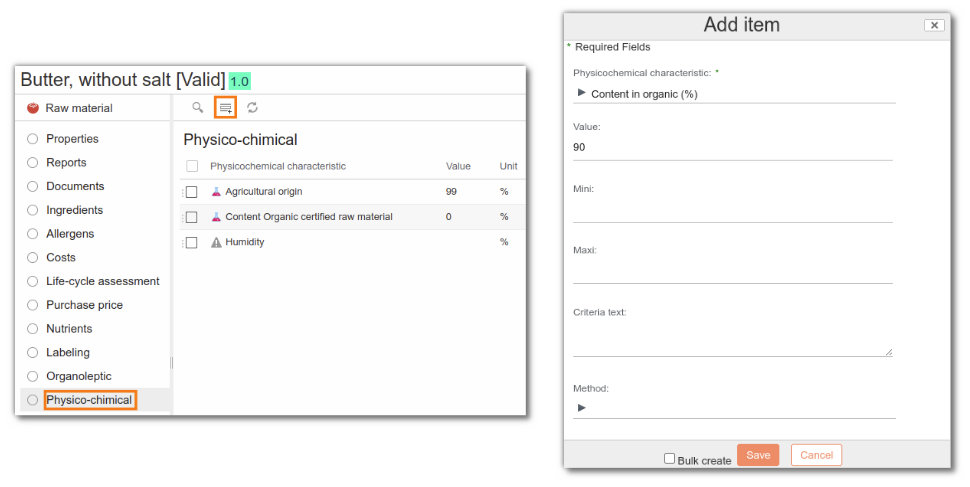Click the search magnifier icon in toolbar

198,107
